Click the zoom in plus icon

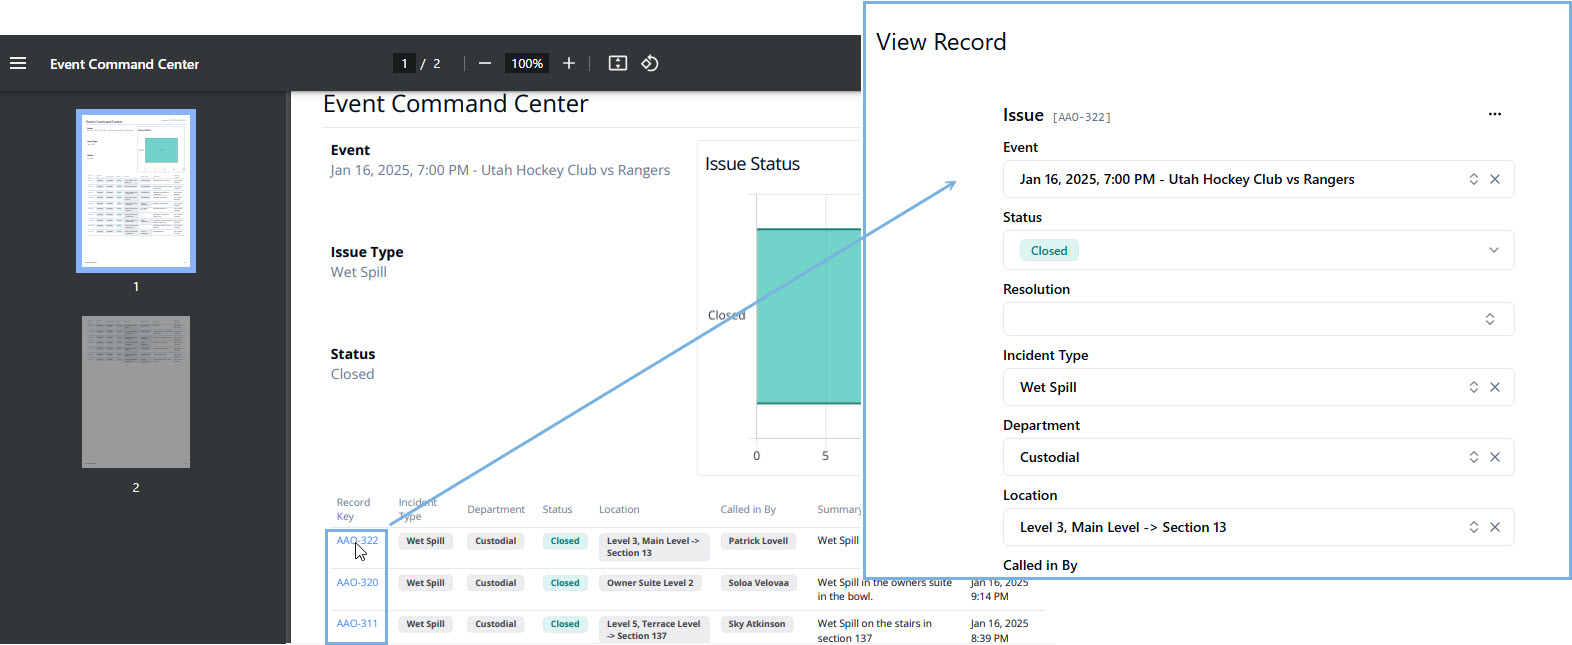point(569,63)
